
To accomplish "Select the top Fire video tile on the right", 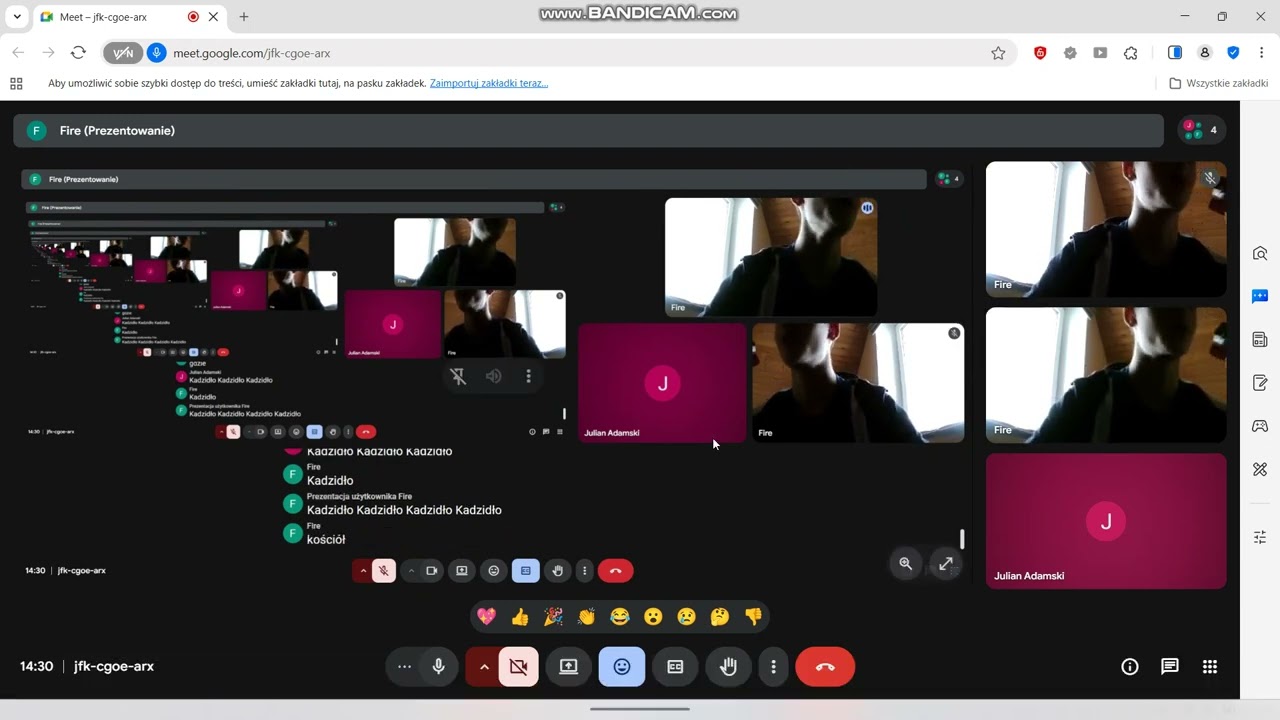I will coord(1106,229).
